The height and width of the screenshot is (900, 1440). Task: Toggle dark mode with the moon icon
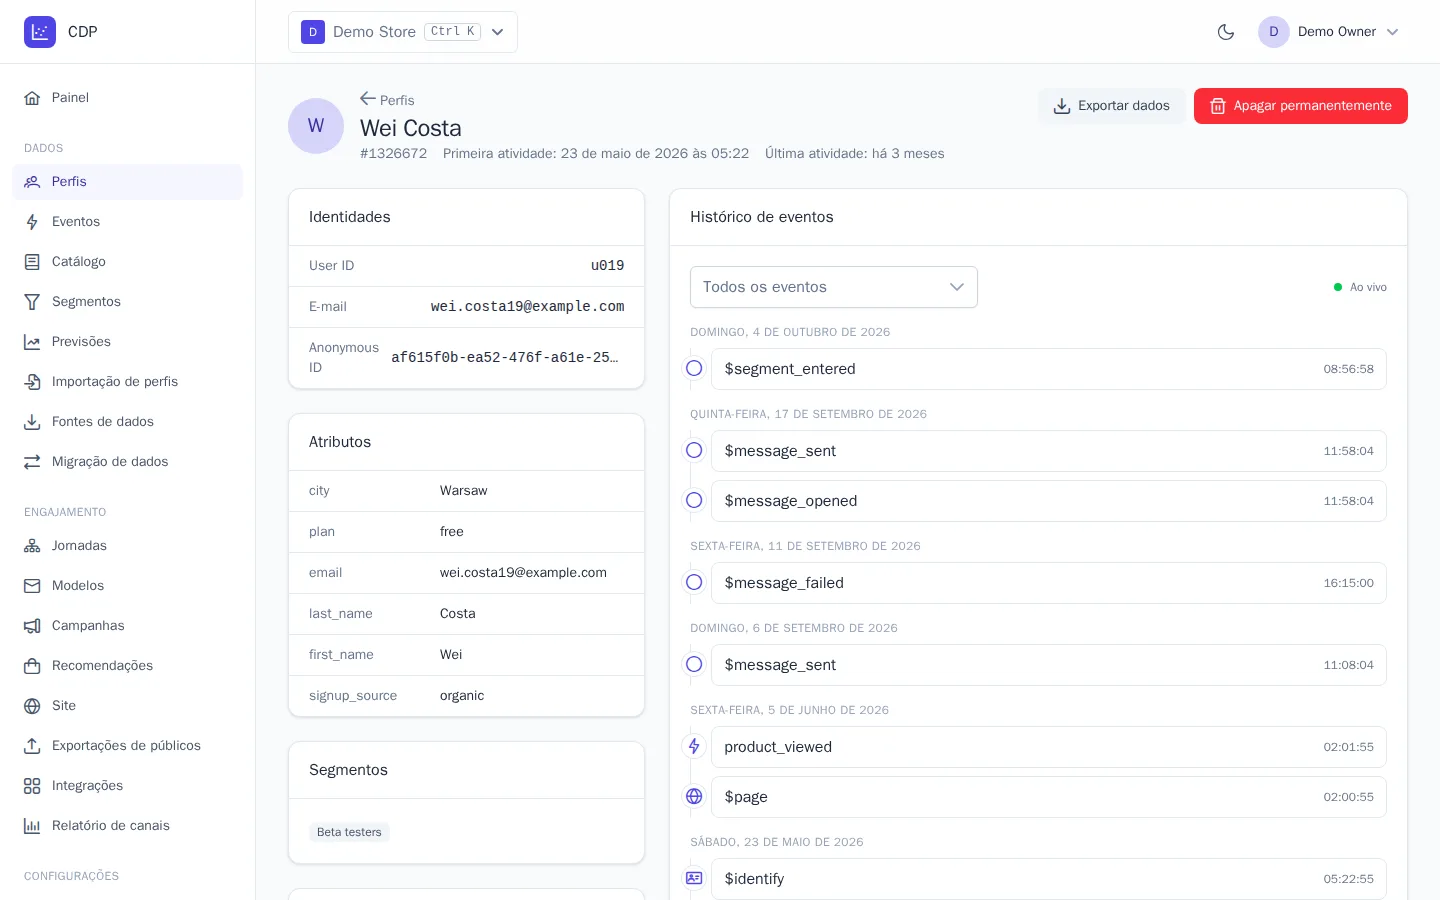point(1226,32)
